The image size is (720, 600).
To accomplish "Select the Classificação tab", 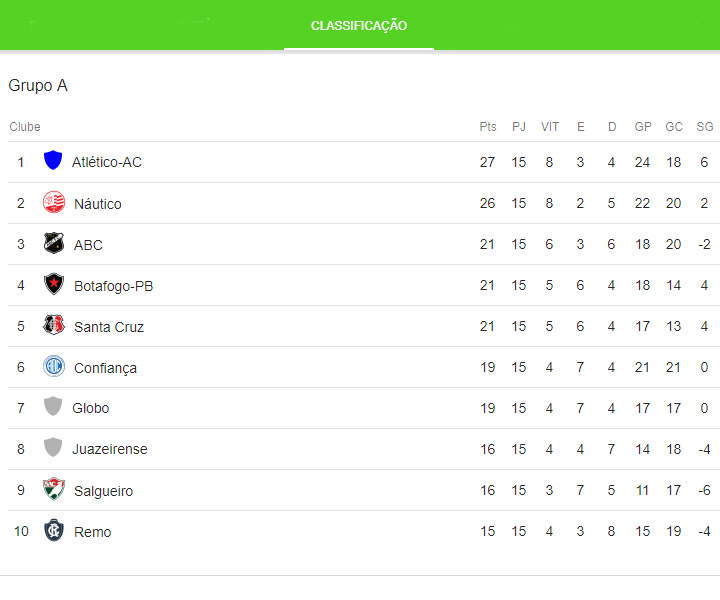I will coord(359,26).
